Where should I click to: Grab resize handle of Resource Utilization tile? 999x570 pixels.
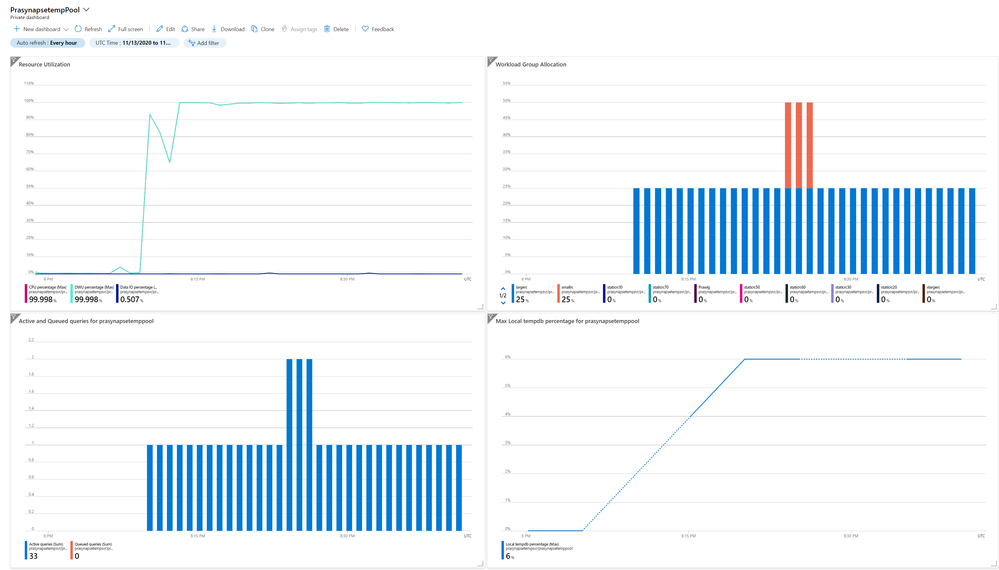[x=481, y=307]
